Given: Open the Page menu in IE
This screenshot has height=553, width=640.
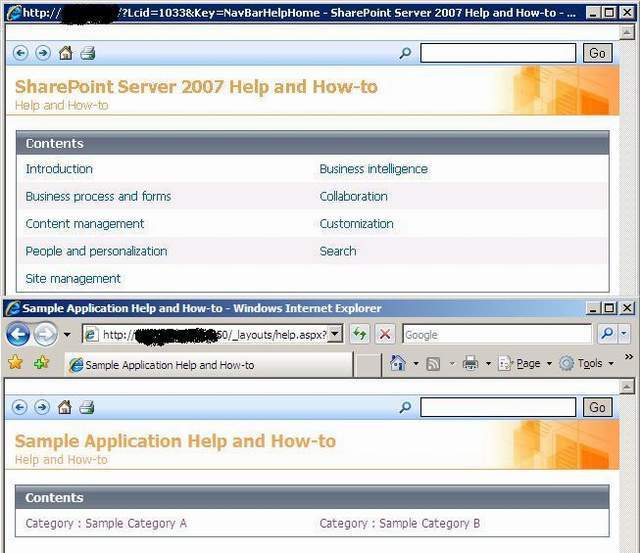Looking at the screenshot, I should tap(526, 363).
